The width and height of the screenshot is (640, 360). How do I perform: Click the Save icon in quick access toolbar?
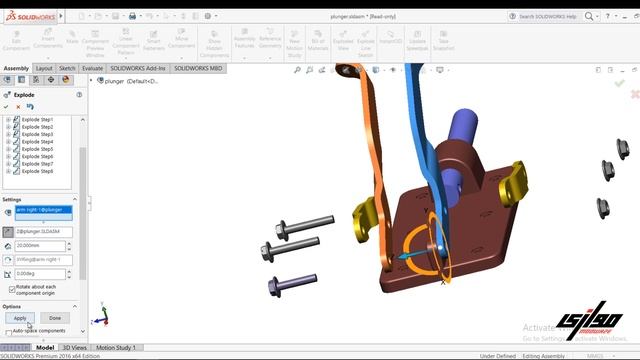click(116, 16)
